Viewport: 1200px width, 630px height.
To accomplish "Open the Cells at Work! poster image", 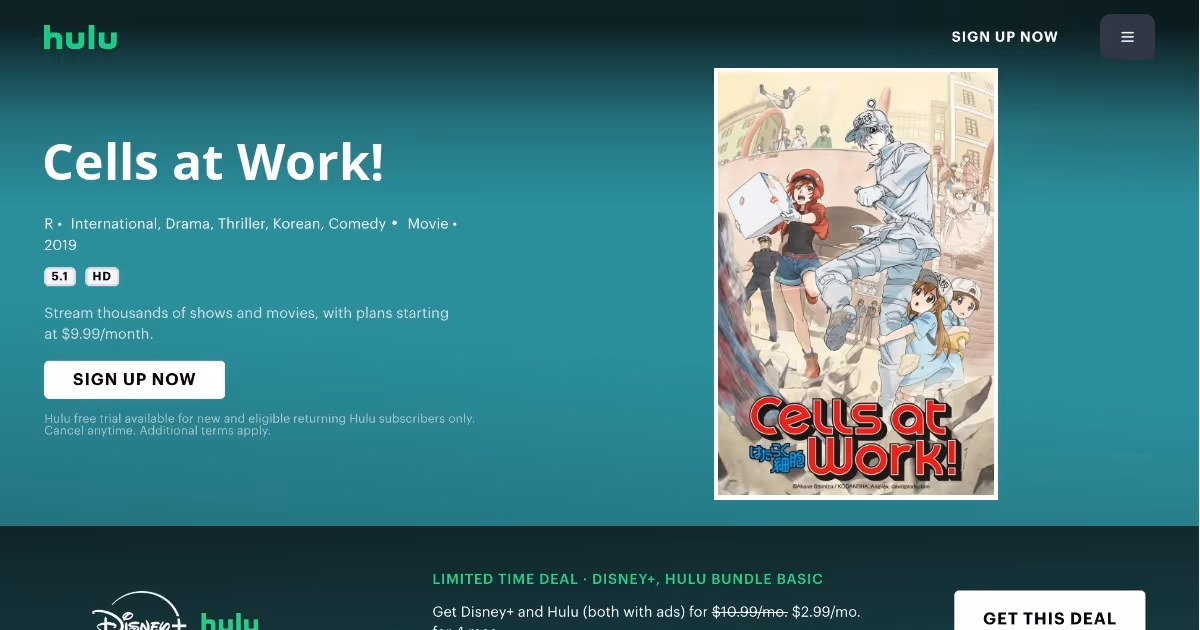I will pyautogui.click(x=856, y=284).
